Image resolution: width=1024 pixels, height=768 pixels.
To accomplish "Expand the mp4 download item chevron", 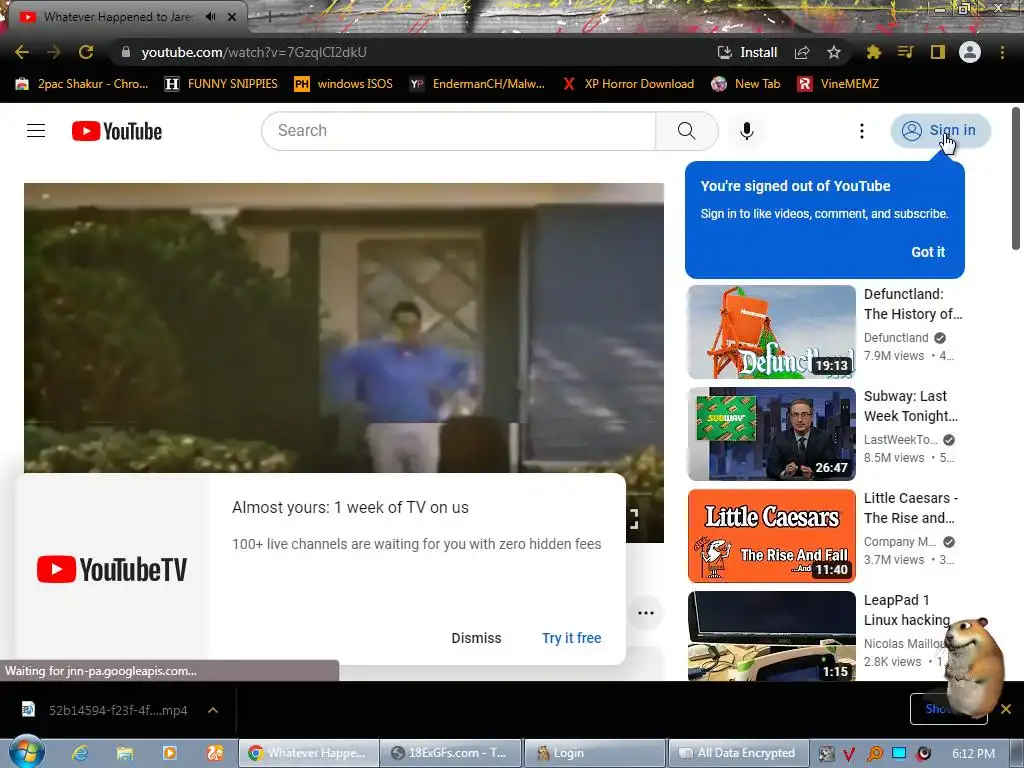I will coord(213,710).
